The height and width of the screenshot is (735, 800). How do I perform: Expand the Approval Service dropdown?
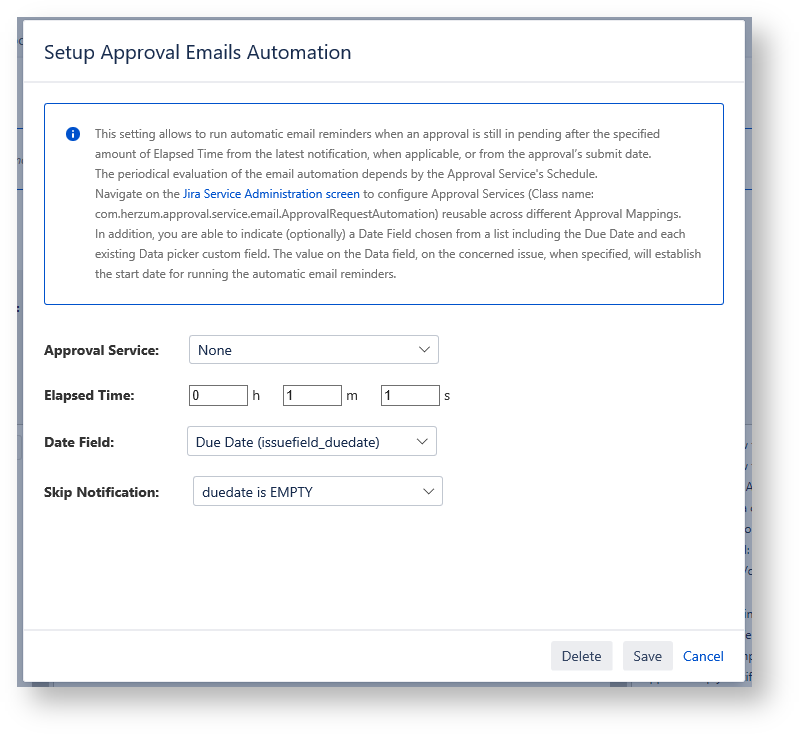click(313, 350)
